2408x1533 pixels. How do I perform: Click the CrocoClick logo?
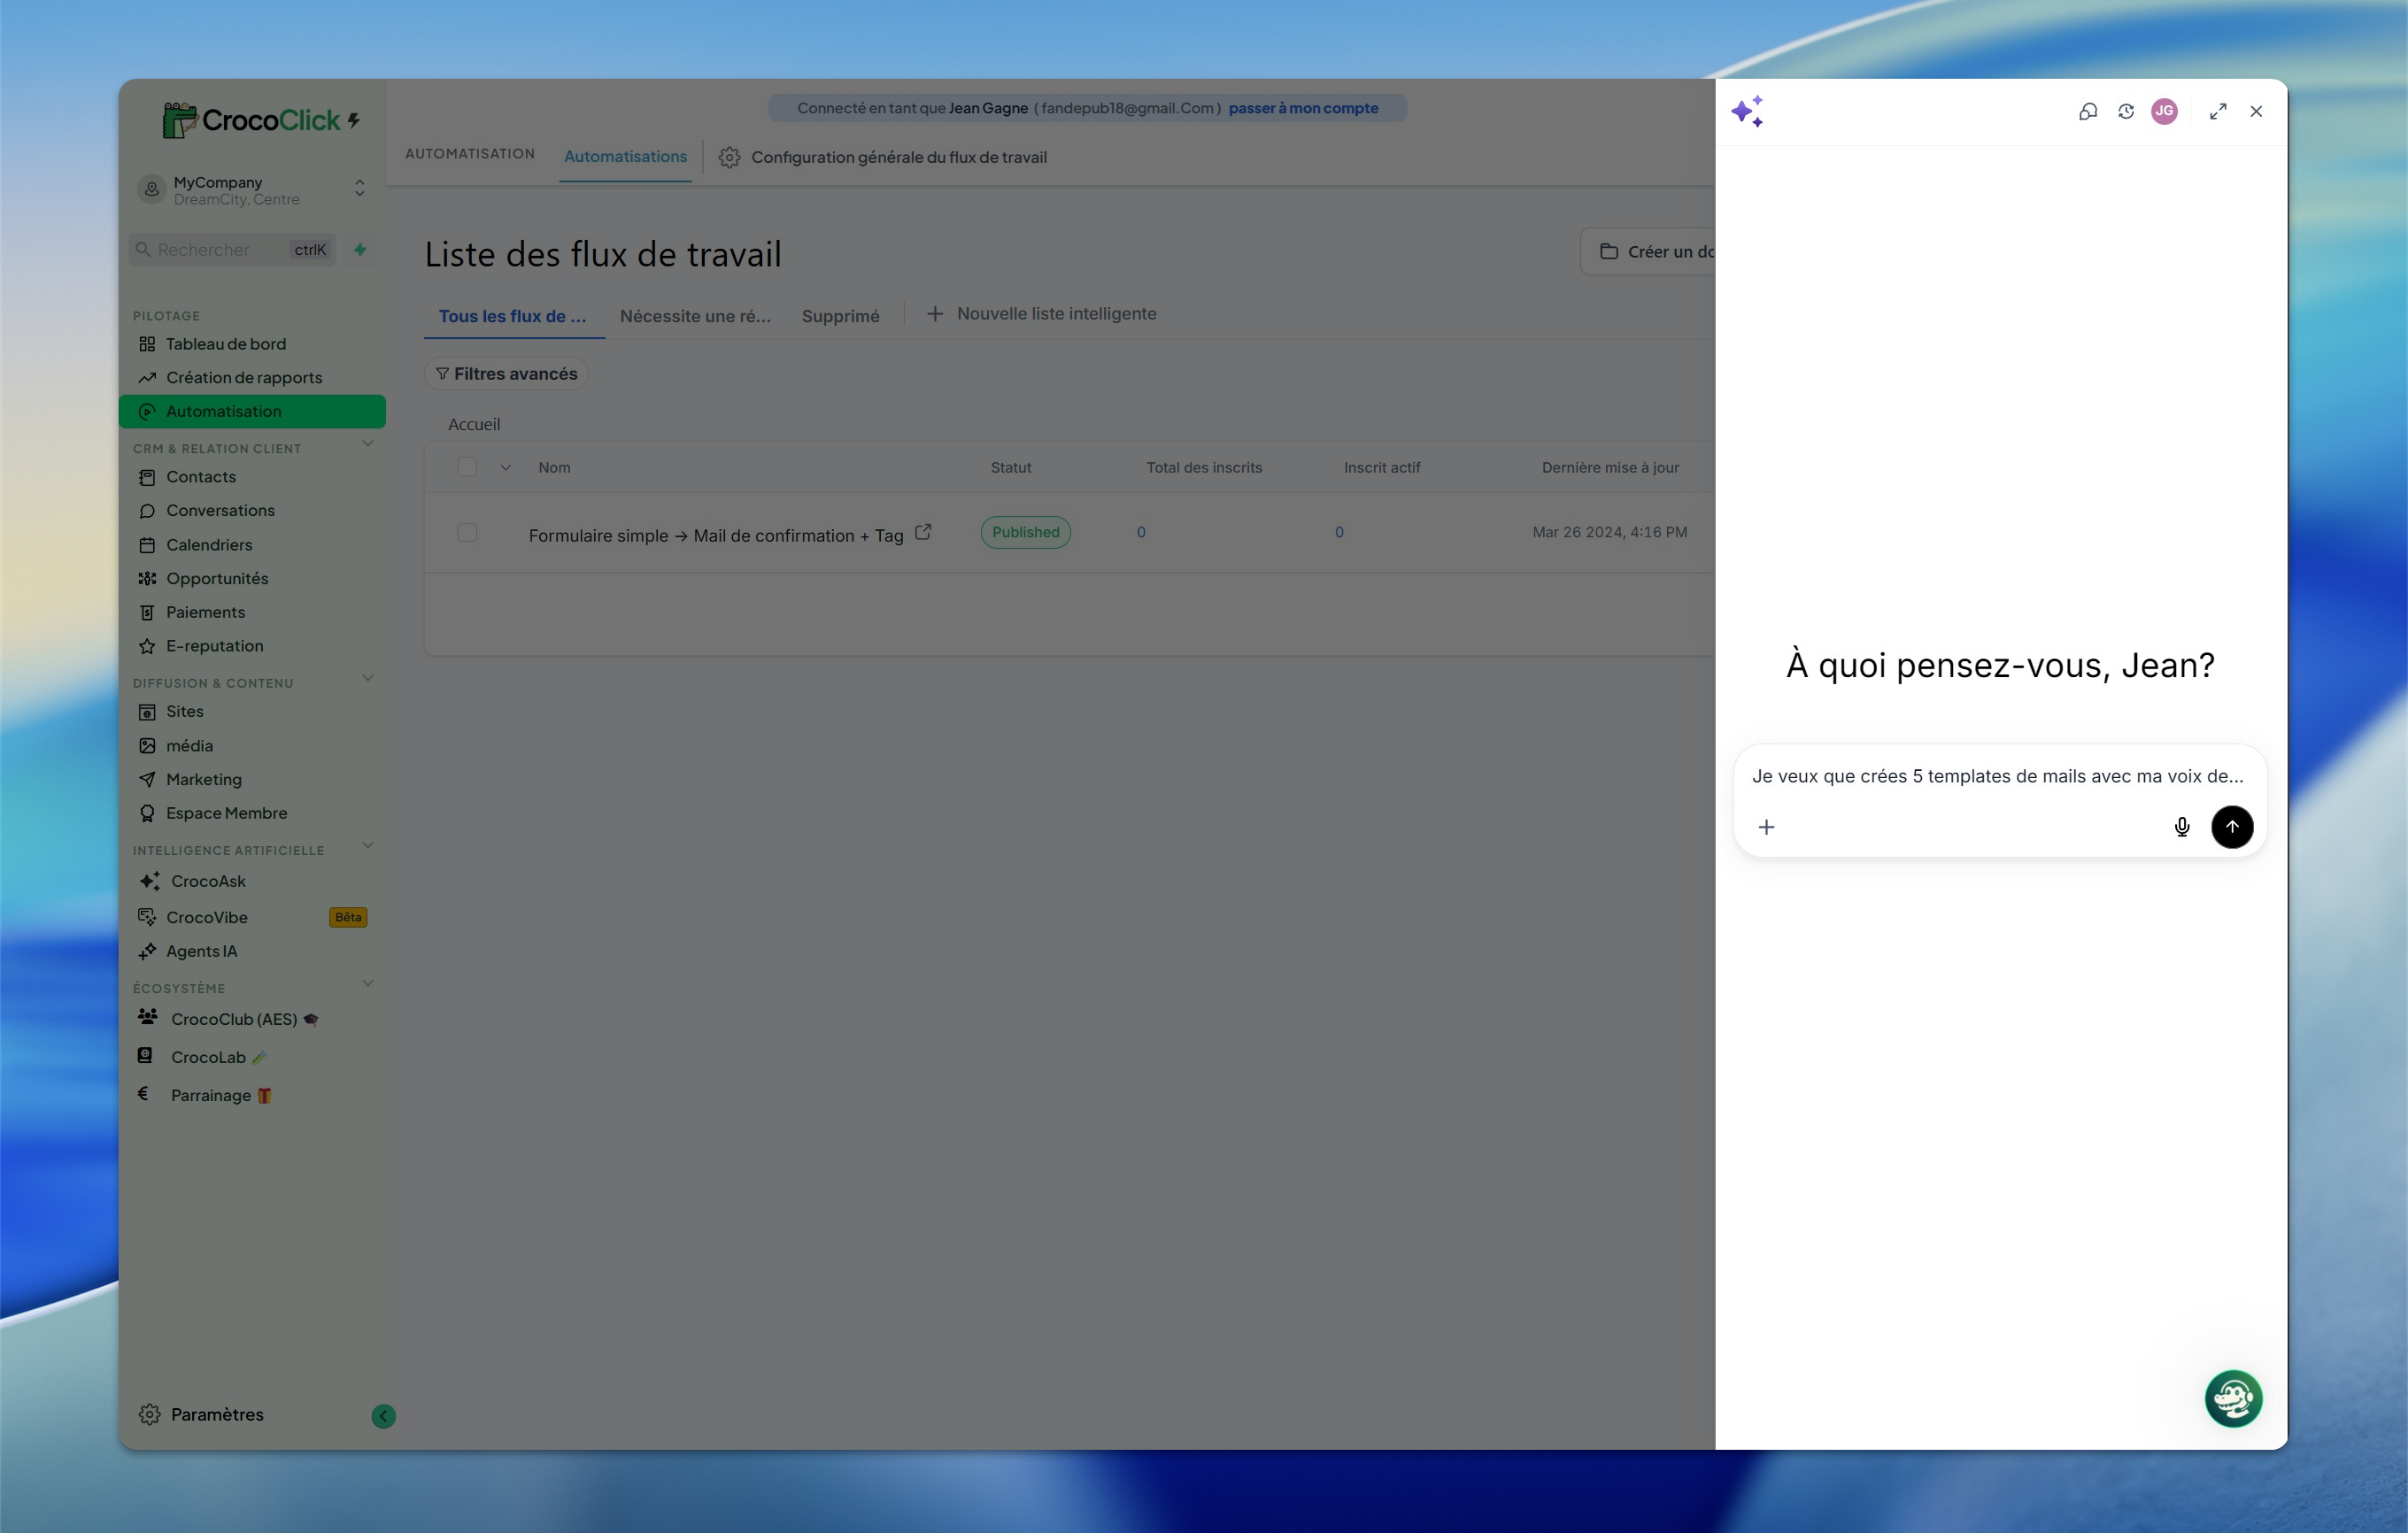(x=261, y=120)
